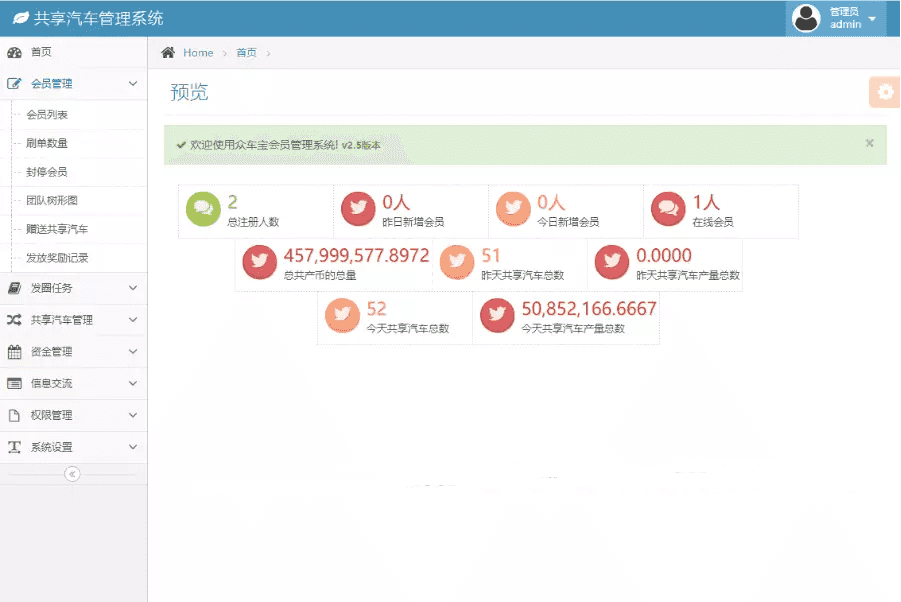Click the home icon in the breadcrumb

pyautogui.click(x=168, y=53)
